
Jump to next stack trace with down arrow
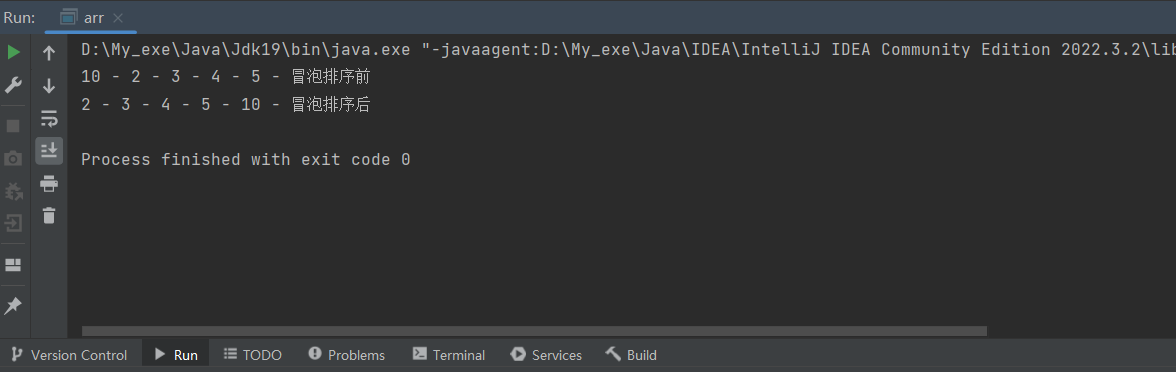coord(49,86)
